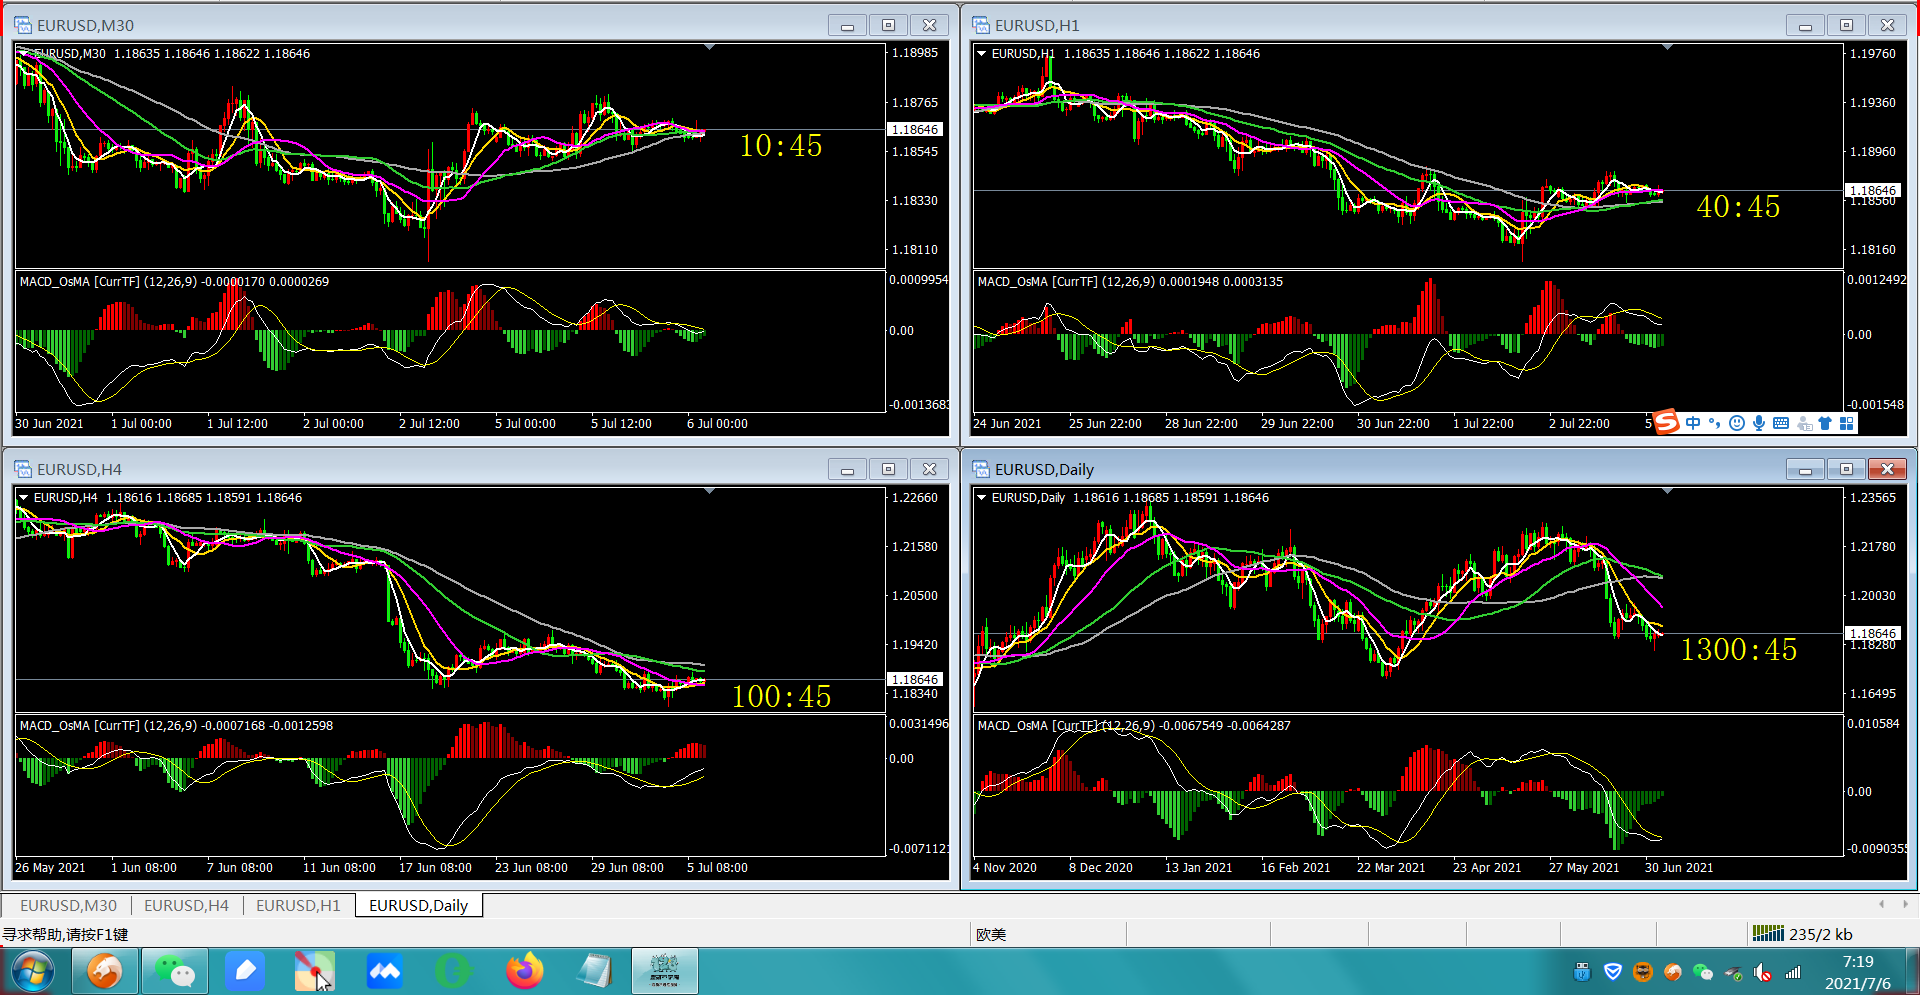This screenshot has width=1920, height=995.
Task: Click the 40:45 countdown label on H1 chart
Action: [1738, 207]
